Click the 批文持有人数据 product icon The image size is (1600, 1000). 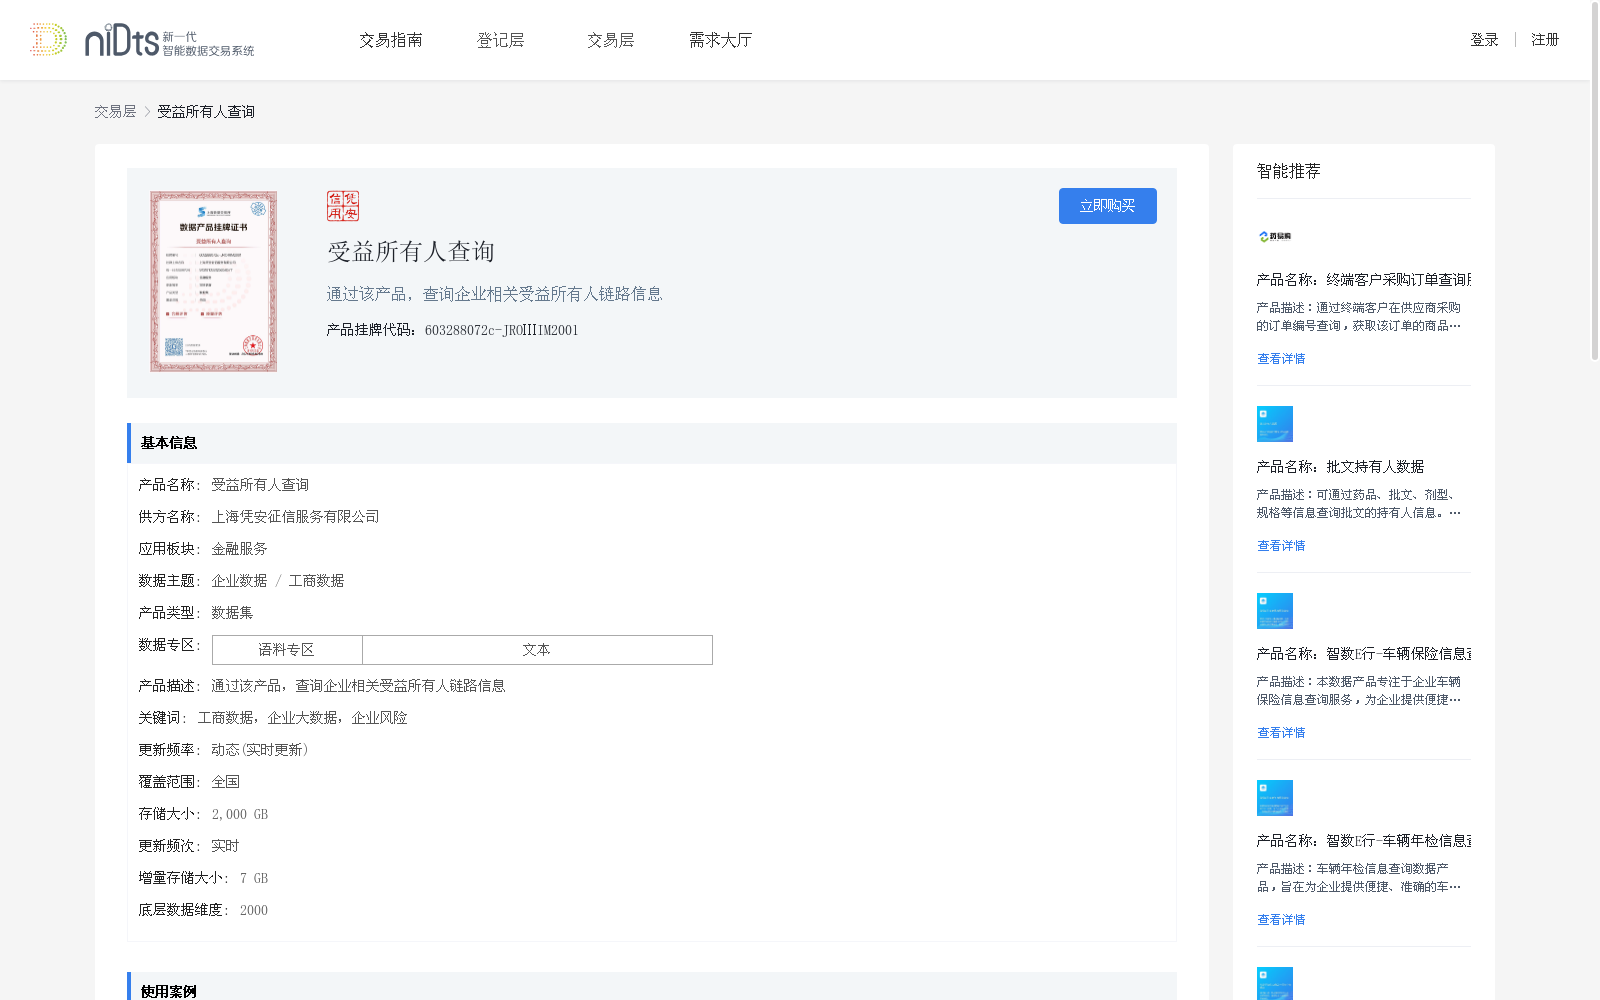[x=1275, y=424]
